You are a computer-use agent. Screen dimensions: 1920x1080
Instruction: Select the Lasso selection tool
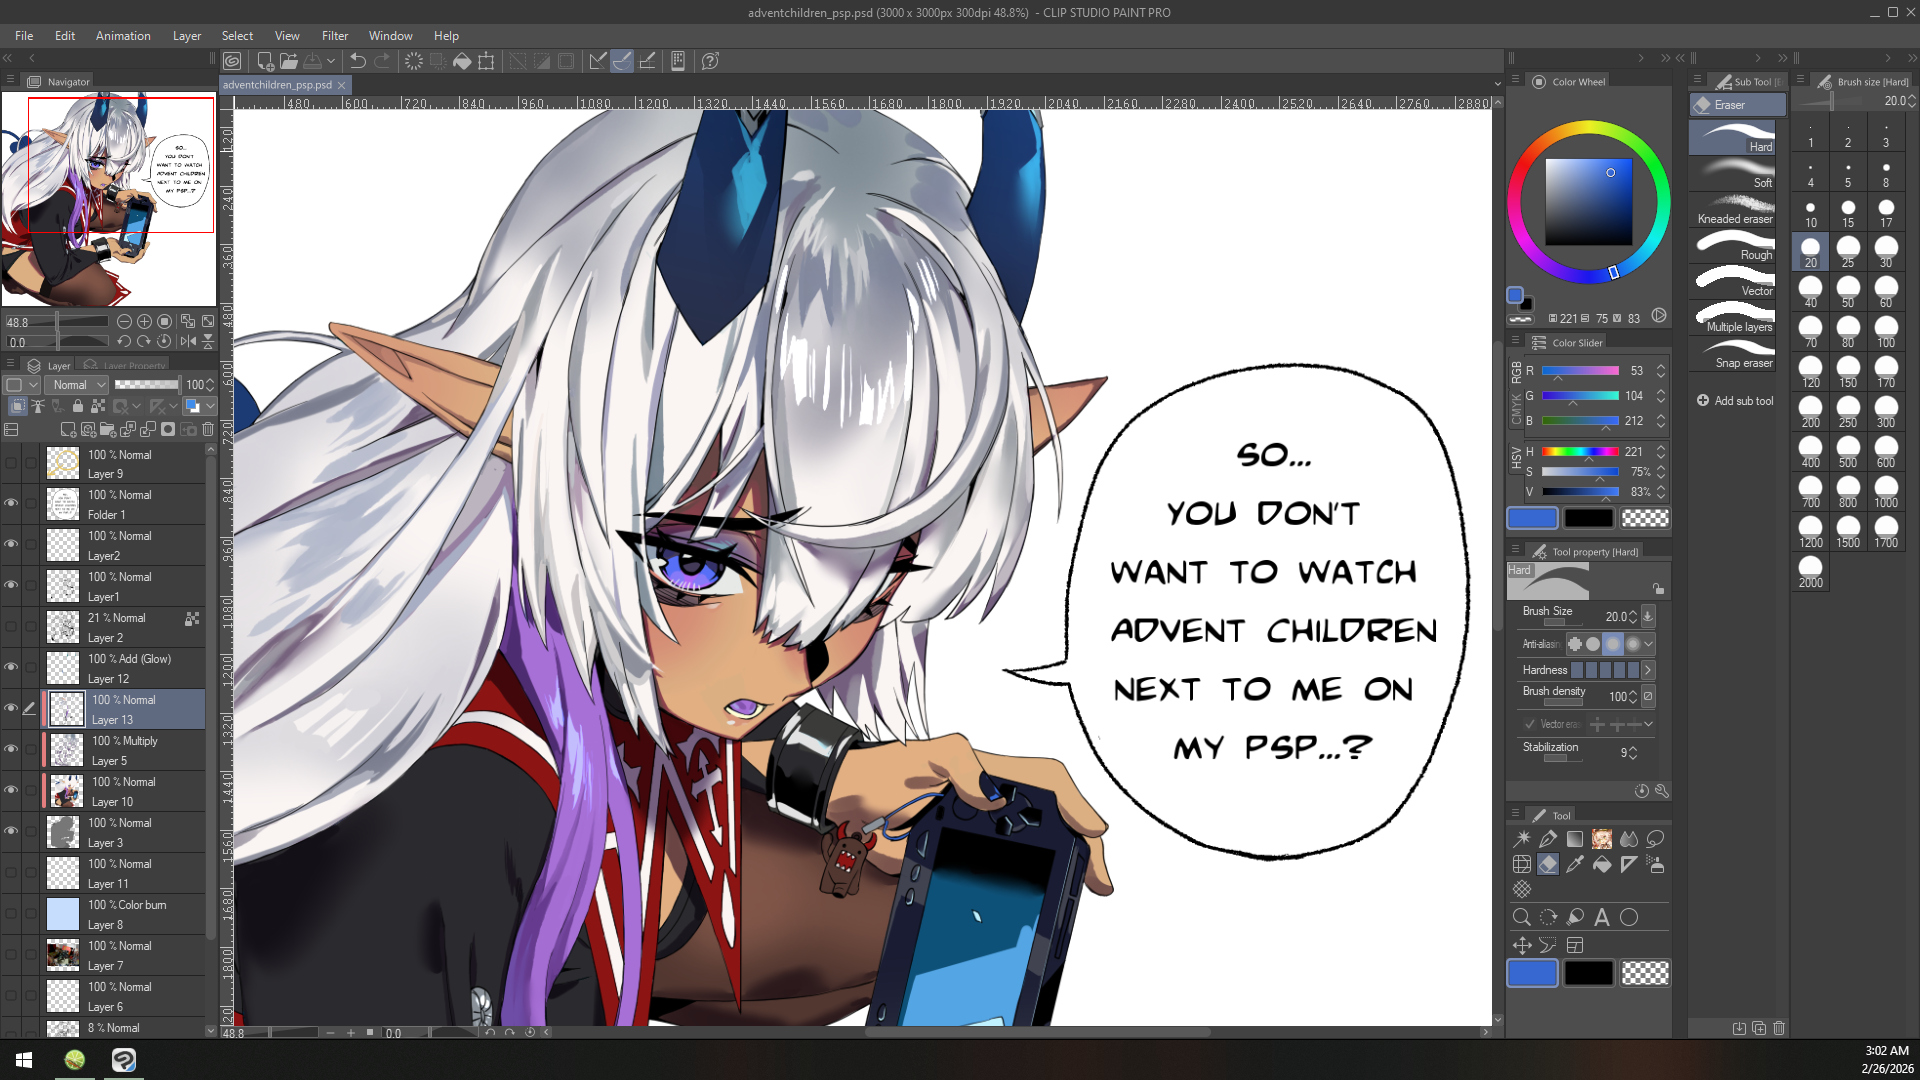pyautogui.click(x=1656, y=839)
